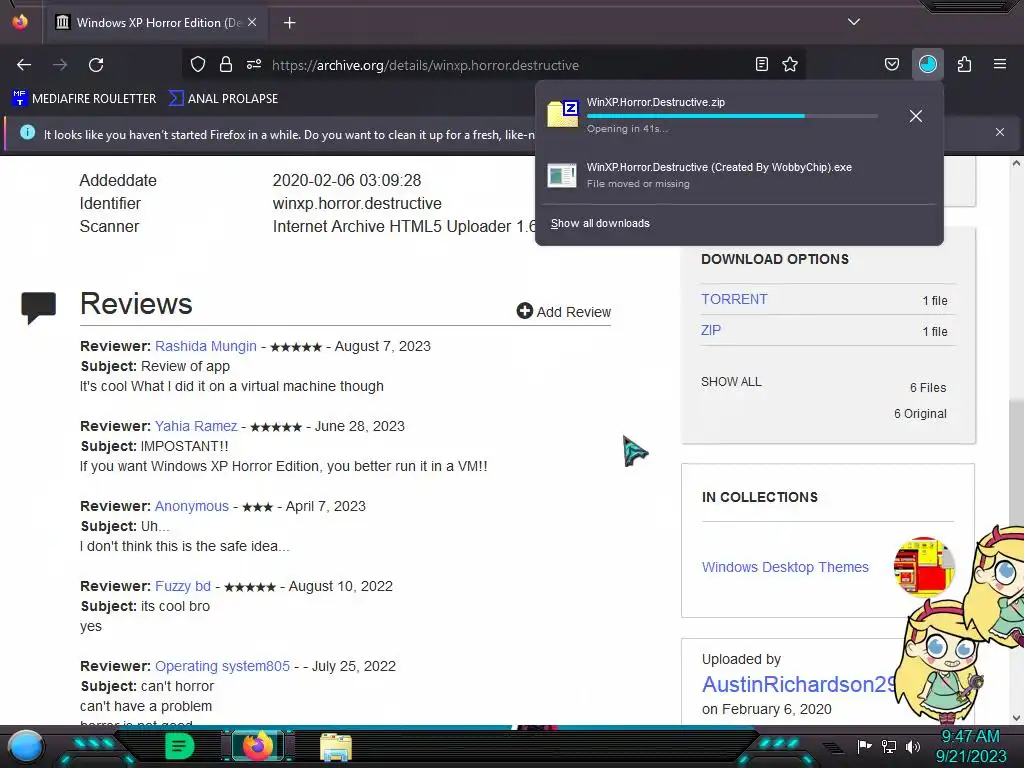The width and height of the screenshot is (1024, 768).
Task: Go back using the browser back arrow
Action: [24, 65]
